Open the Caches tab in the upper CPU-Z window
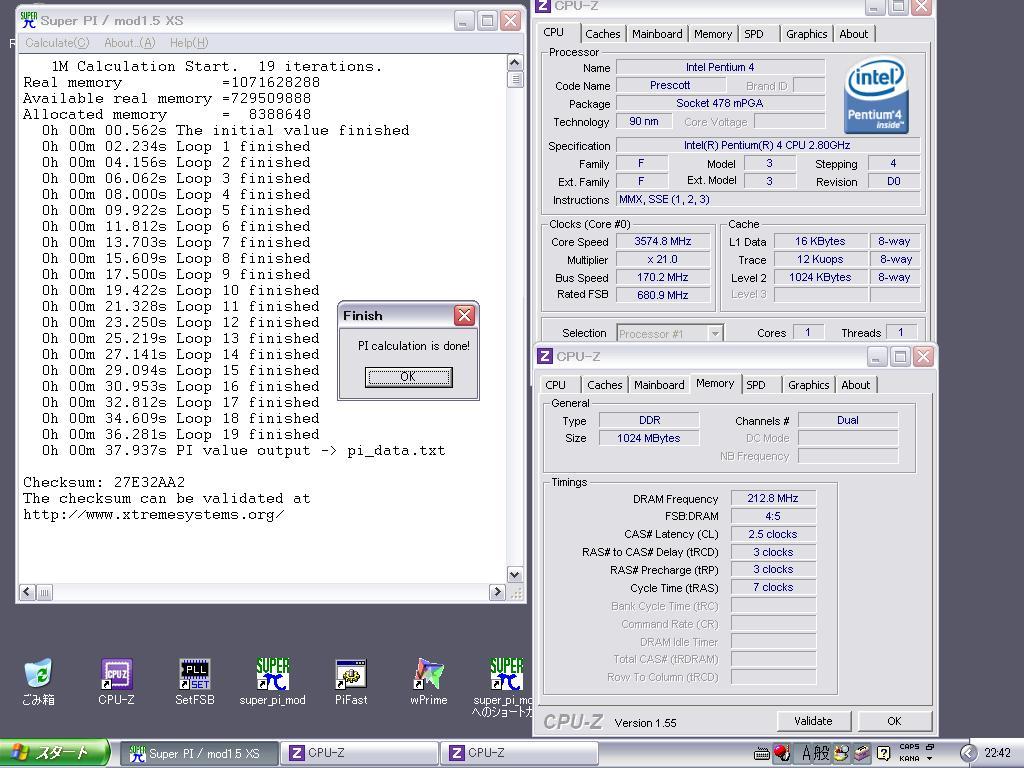Viewport: 1024px width, 768px height. point(602,34)
